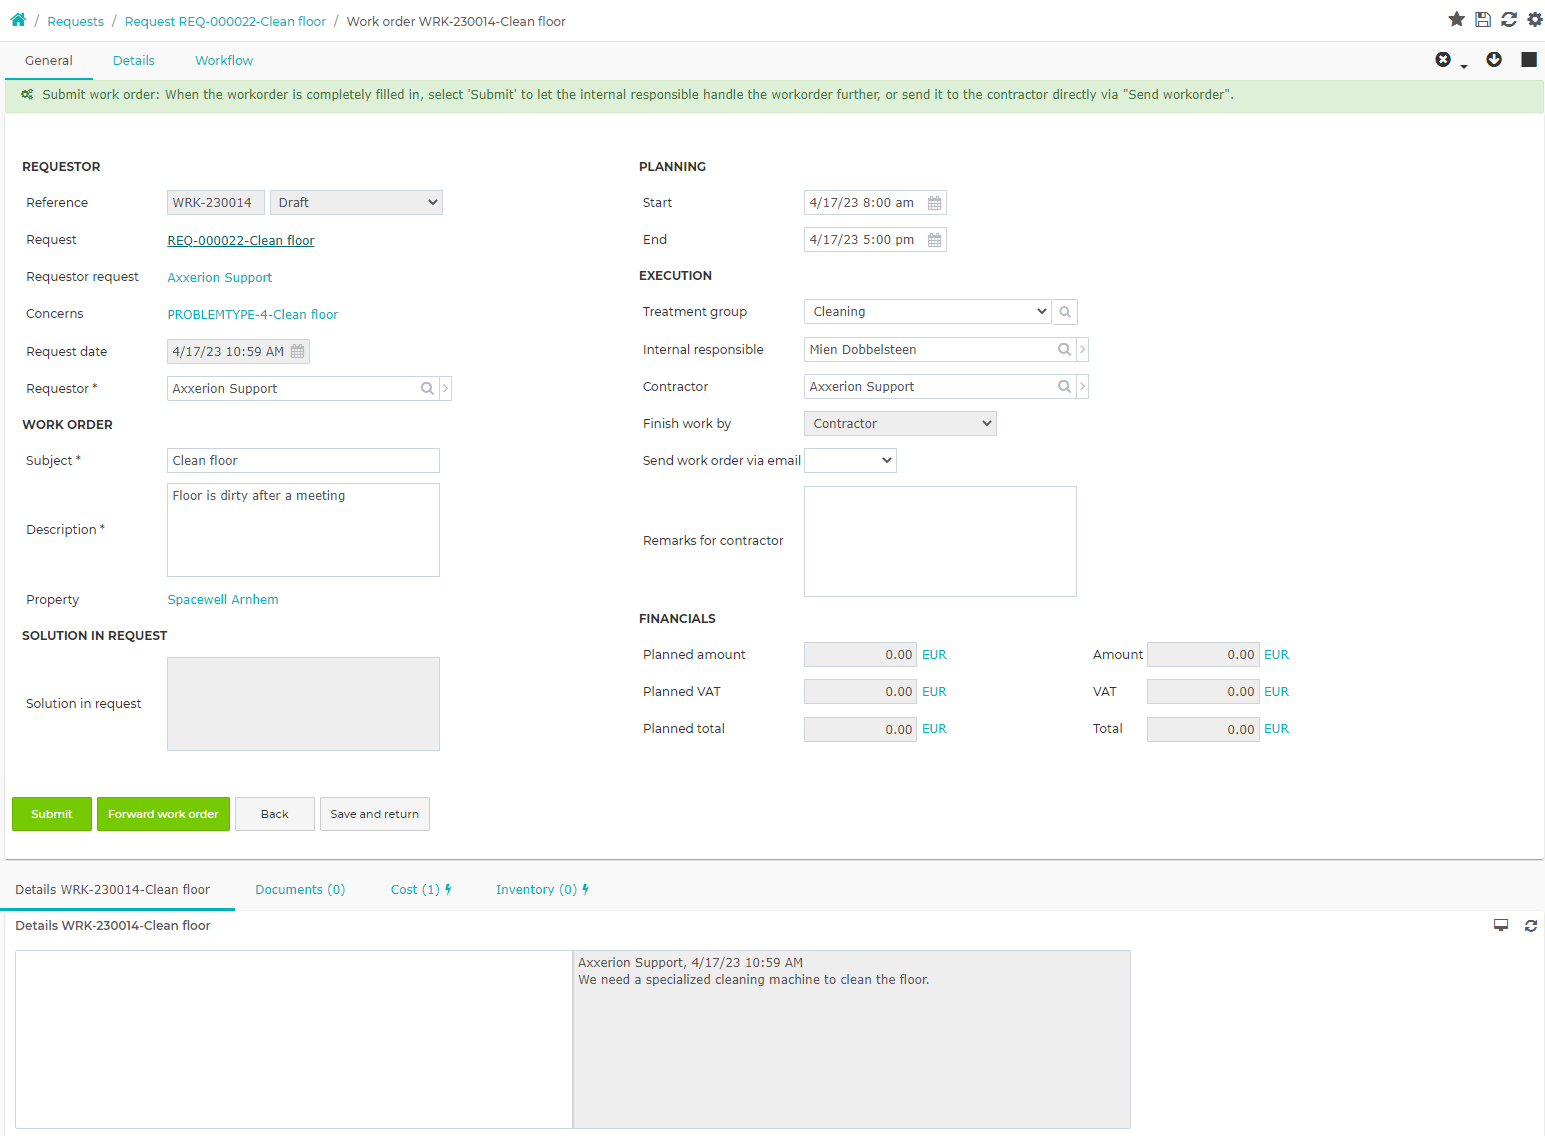Open calendar picker for Start date
Screen dimensions: 1545x1136
point(934,203)
